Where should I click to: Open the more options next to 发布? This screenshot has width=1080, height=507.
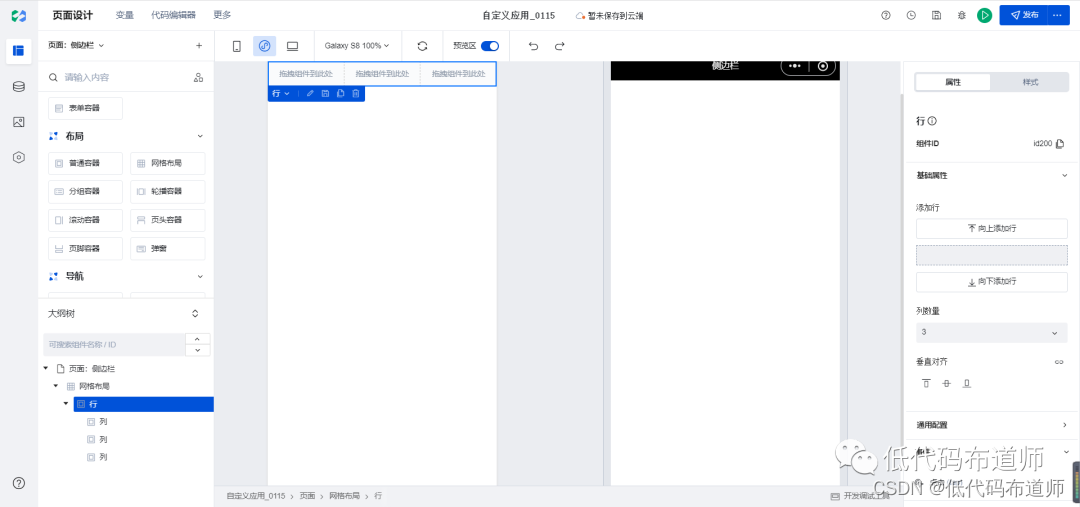(1058, 15)
